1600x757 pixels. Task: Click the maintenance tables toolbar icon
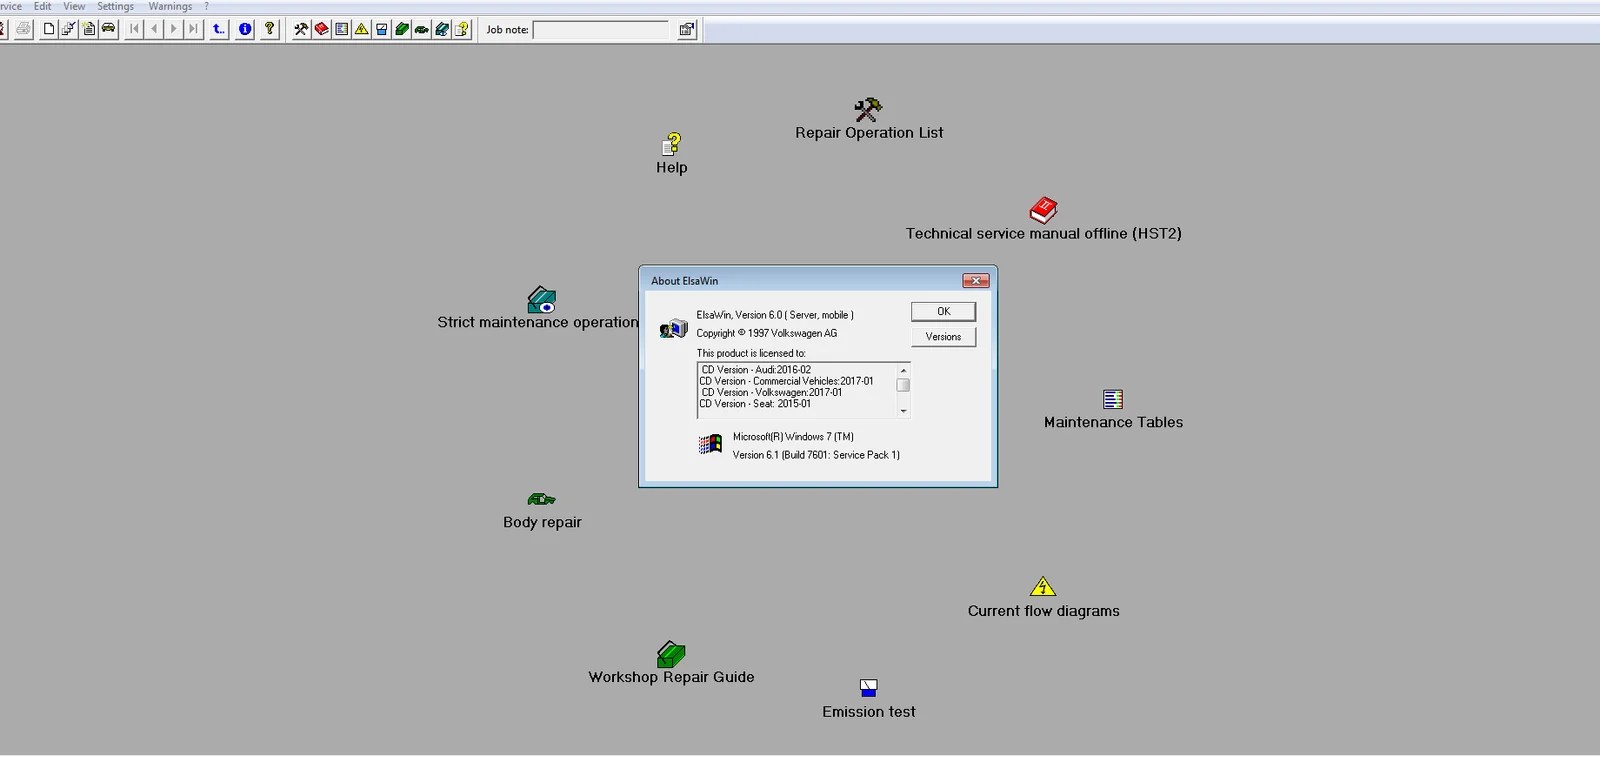341,29
